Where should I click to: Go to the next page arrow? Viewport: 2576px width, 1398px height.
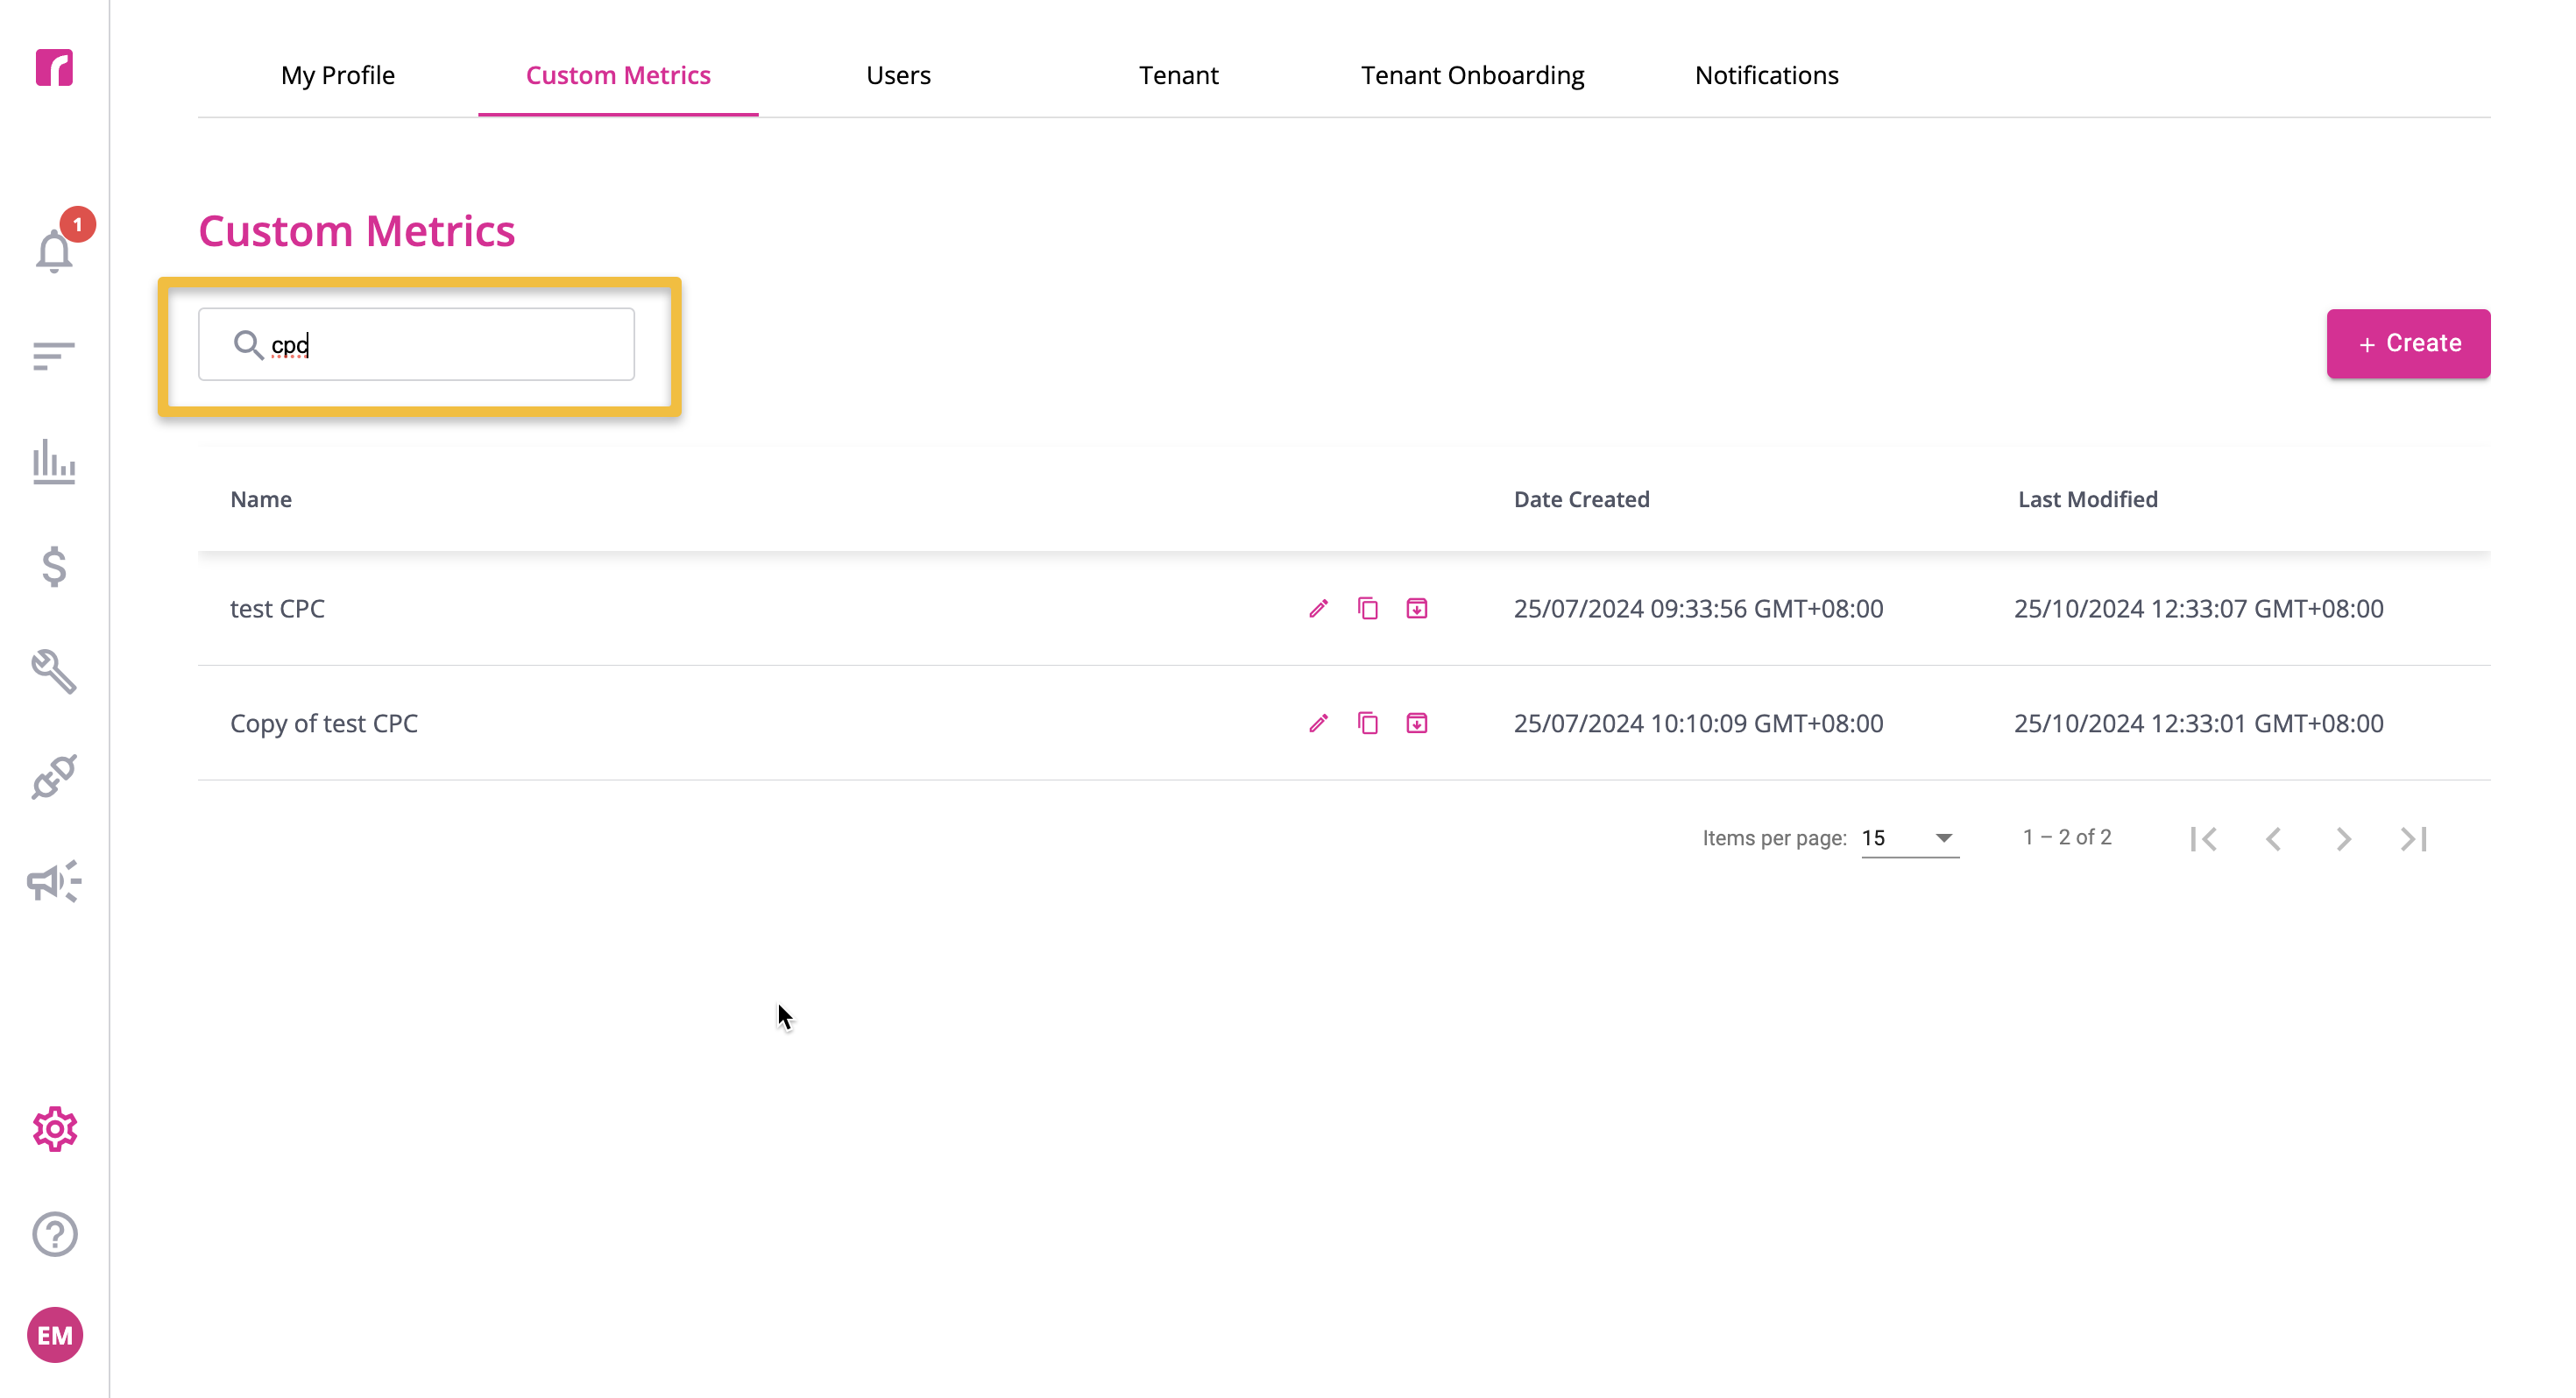2344,839
